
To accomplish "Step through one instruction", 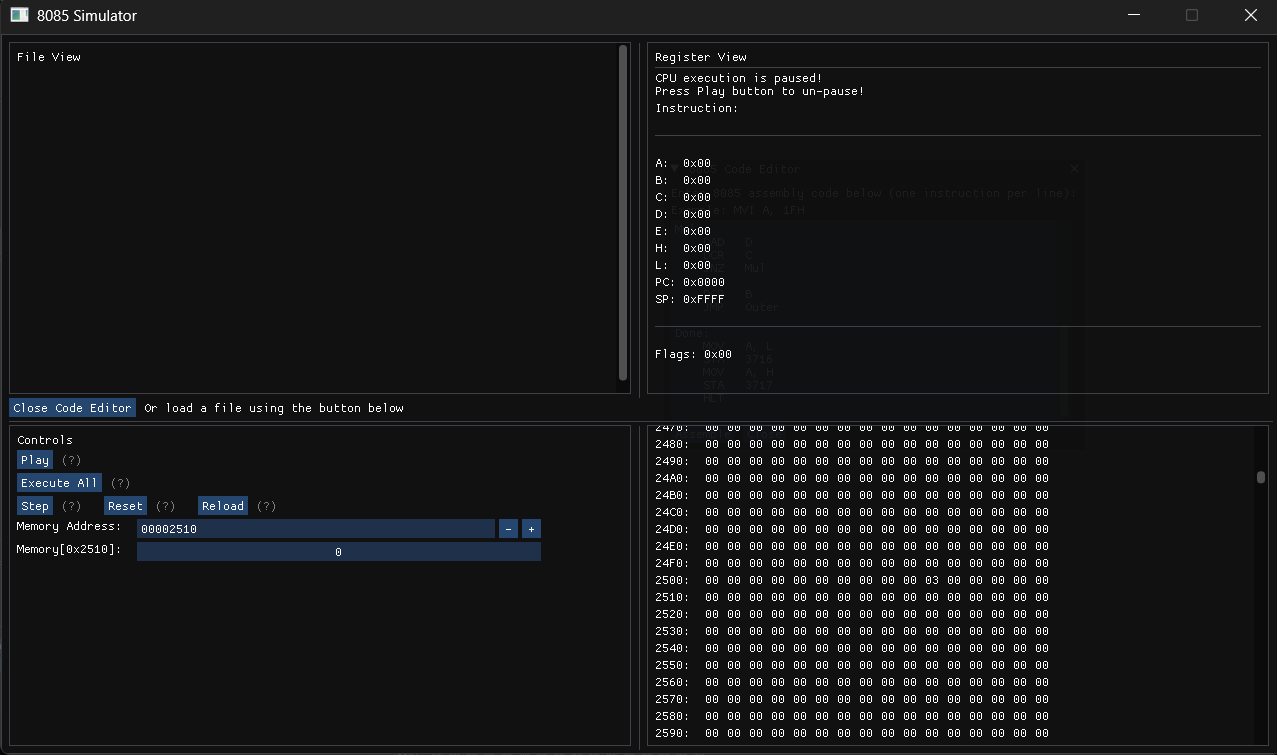I will [x=35, y=506].
